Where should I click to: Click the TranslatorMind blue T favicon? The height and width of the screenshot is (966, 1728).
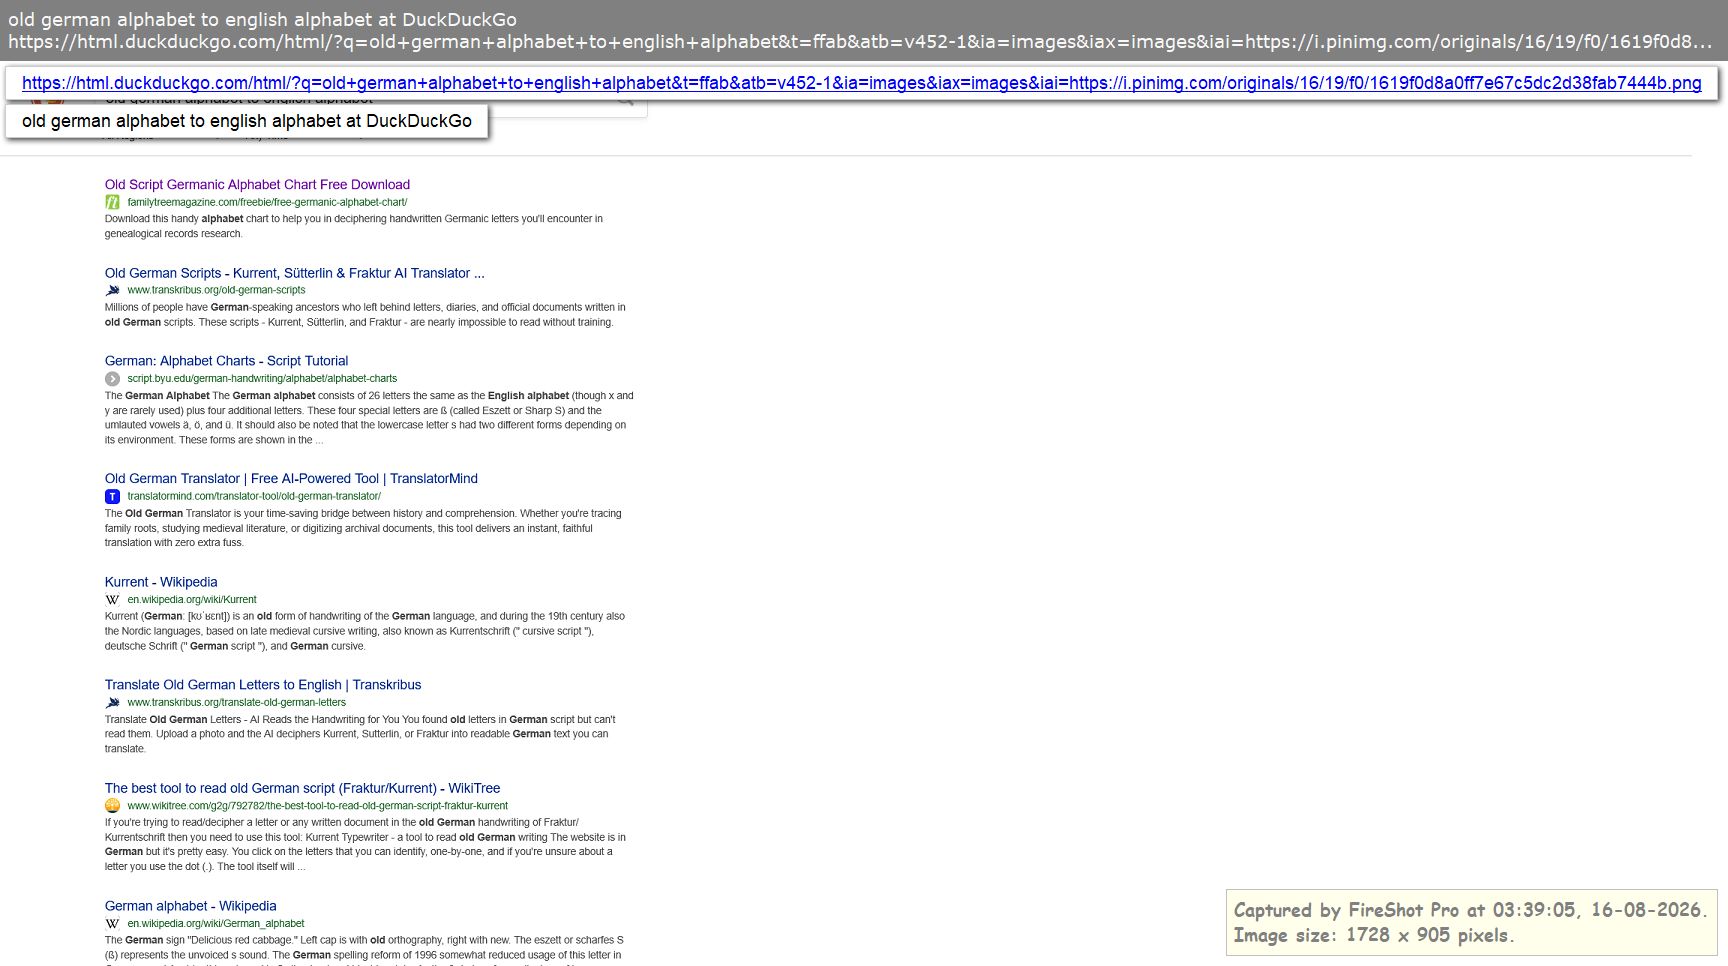[112, 496]
